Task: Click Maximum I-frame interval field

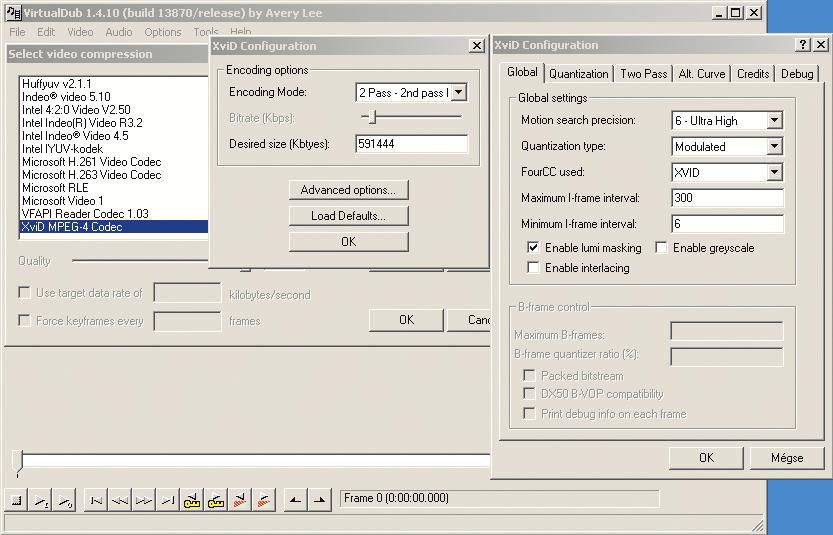Action: point(727,198)
